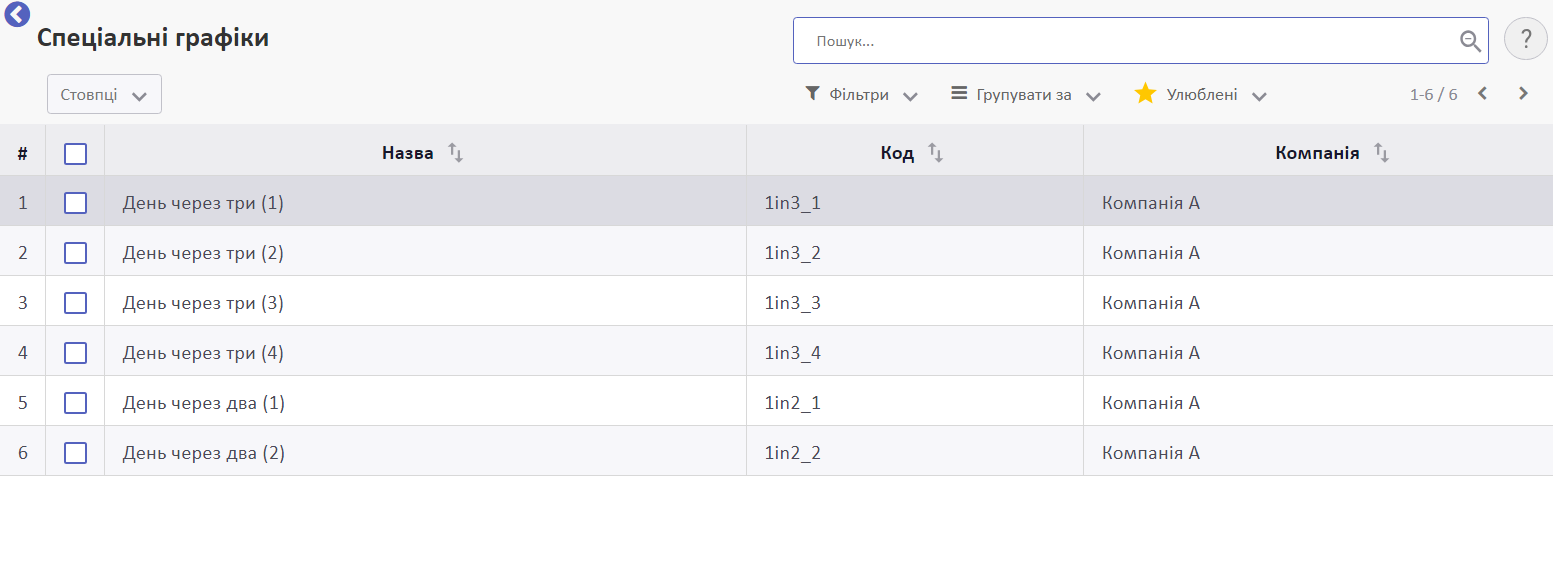Expand the Фільтри dropdown
The image size is (1553, 582).
tap(861, 95)
